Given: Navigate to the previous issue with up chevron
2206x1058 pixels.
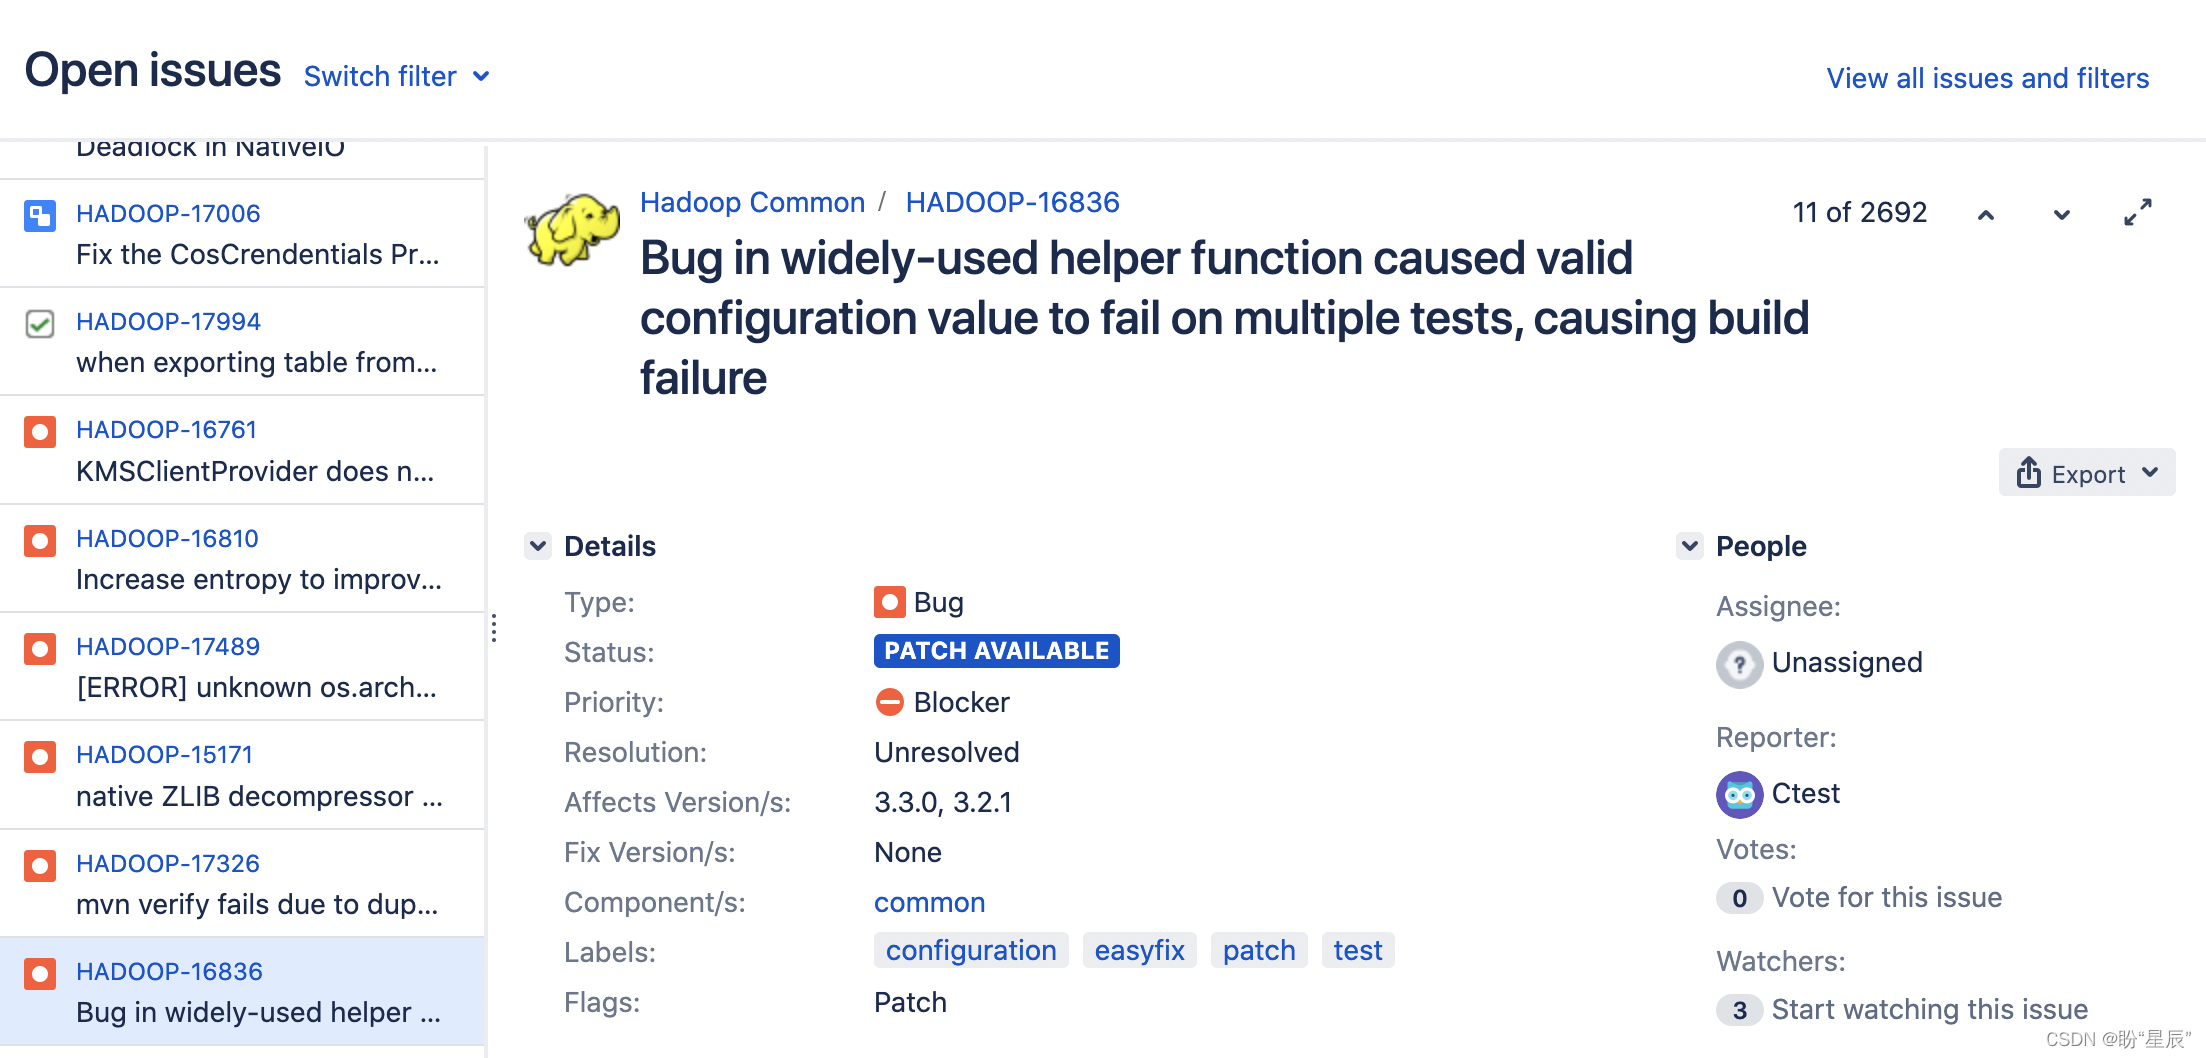Looking at the screenshot, I should pyautogui.click(x=1986, y=214).
